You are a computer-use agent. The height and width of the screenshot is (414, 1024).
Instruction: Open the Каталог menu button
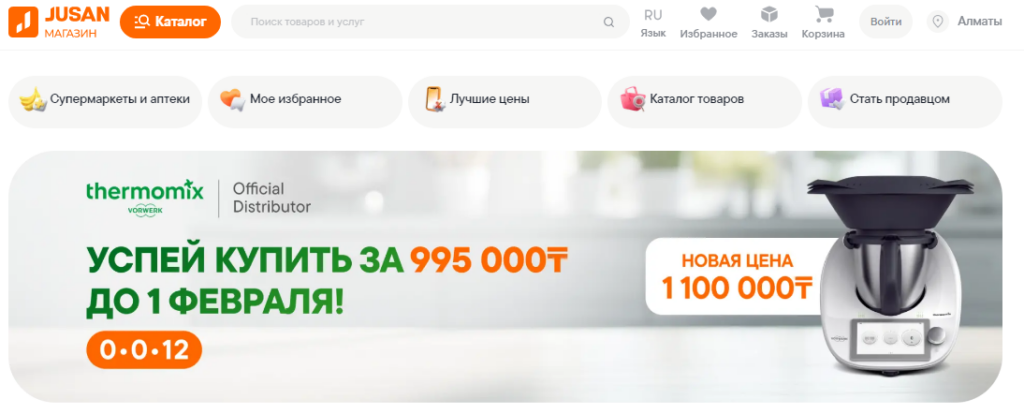pyautogui.click(x=170, y=22)
